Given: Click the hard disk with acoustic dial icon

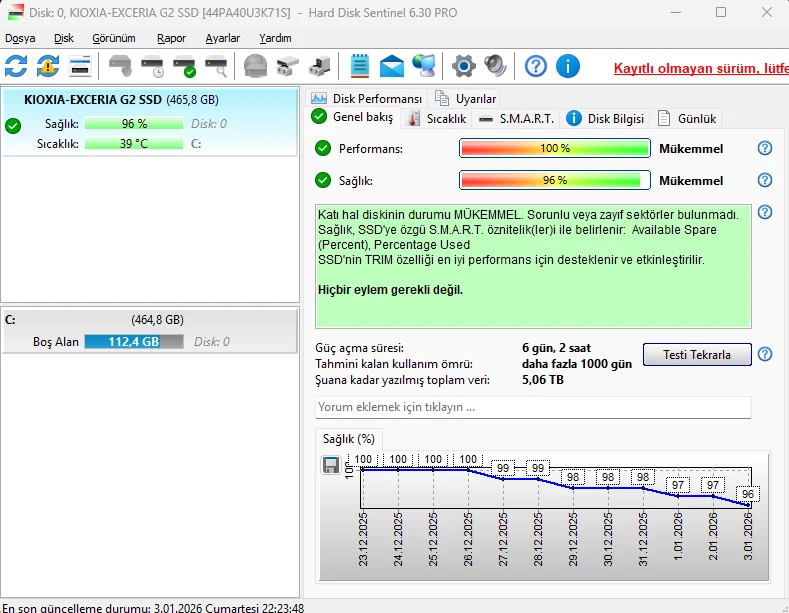Looking at the screenshot, I should click(120, 66).
